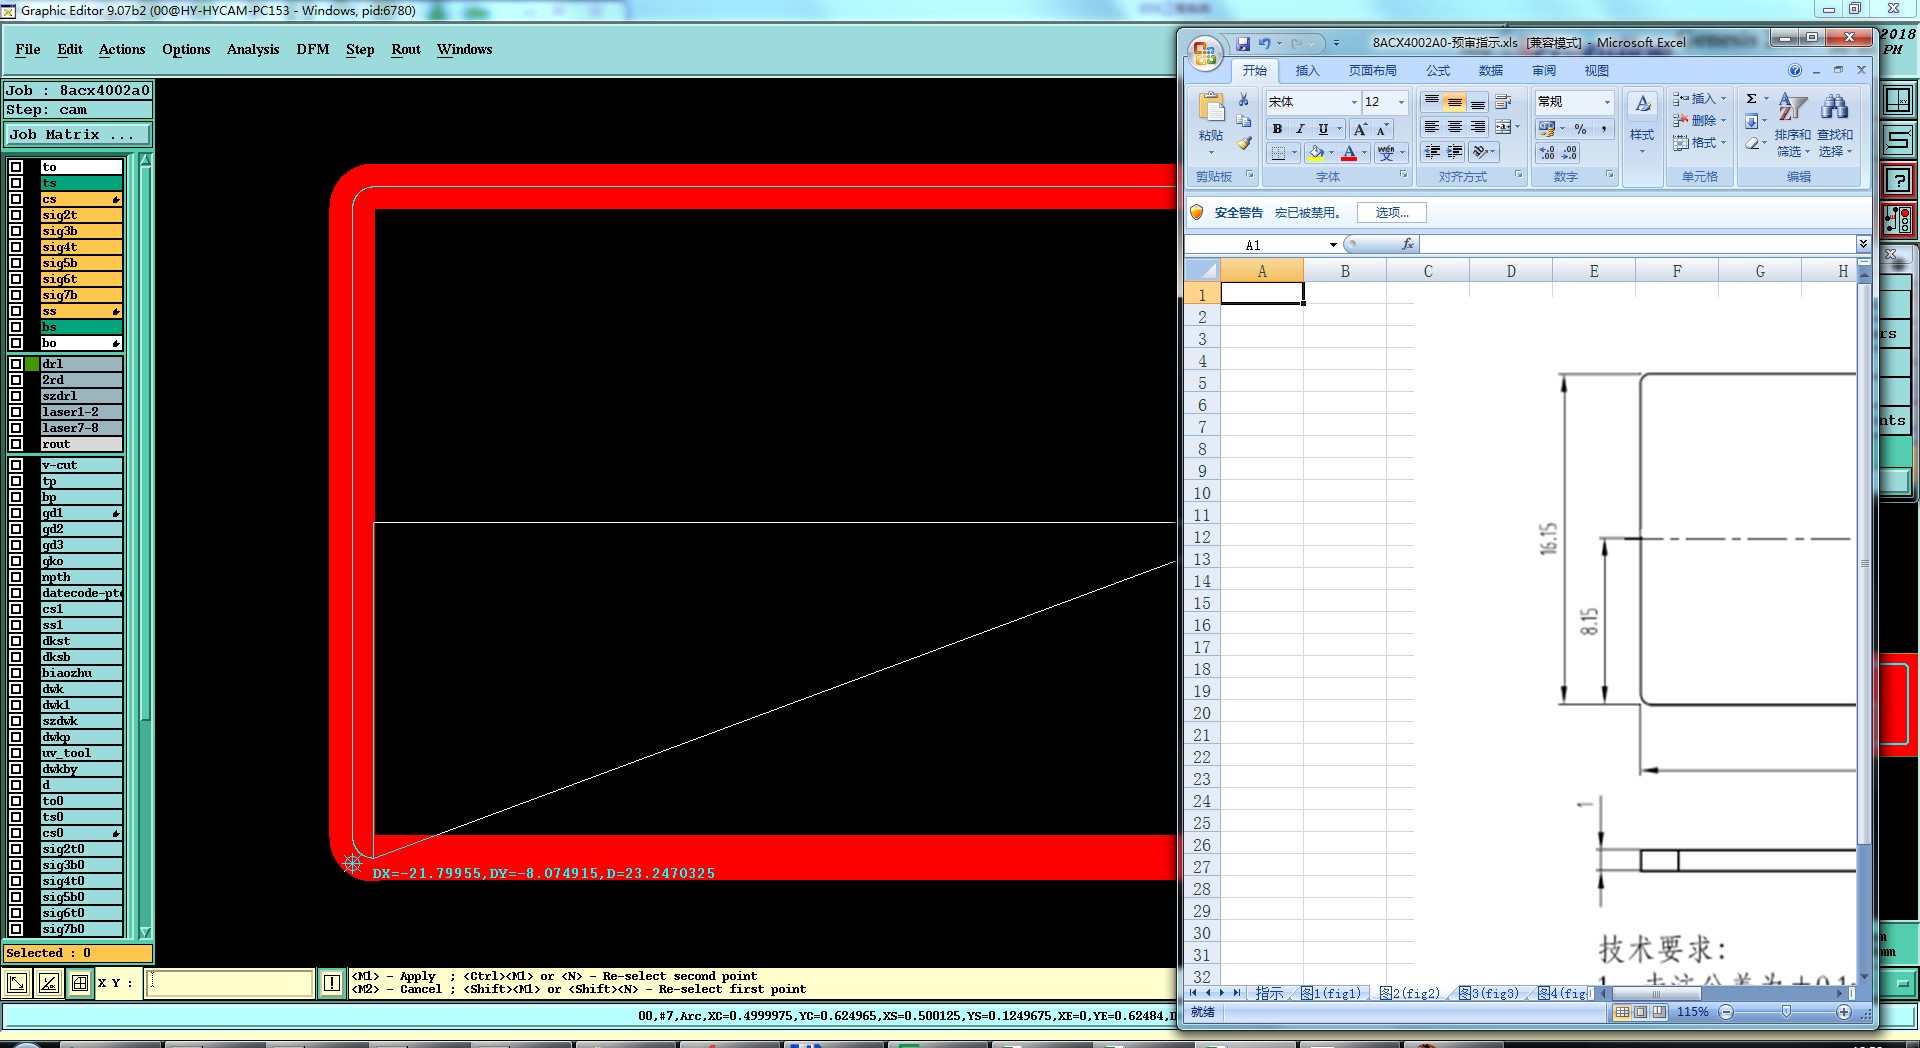Toggle the 'ts' layer checkbox
The height and width of the screenshot is (1048, 1920).
[16, 183]
